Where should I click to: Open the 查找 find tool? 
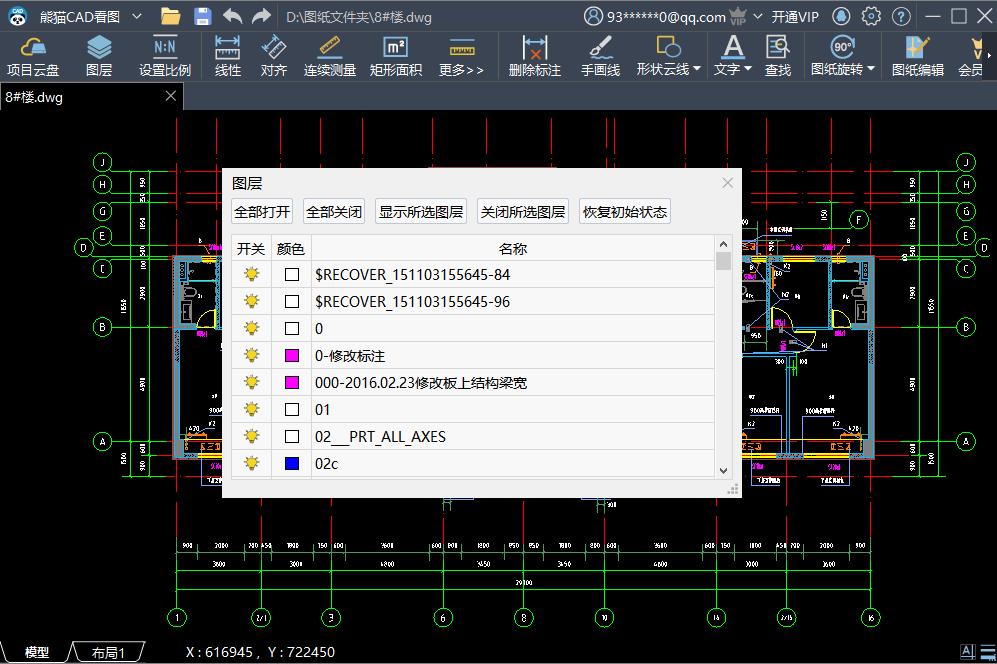point(778,54)
